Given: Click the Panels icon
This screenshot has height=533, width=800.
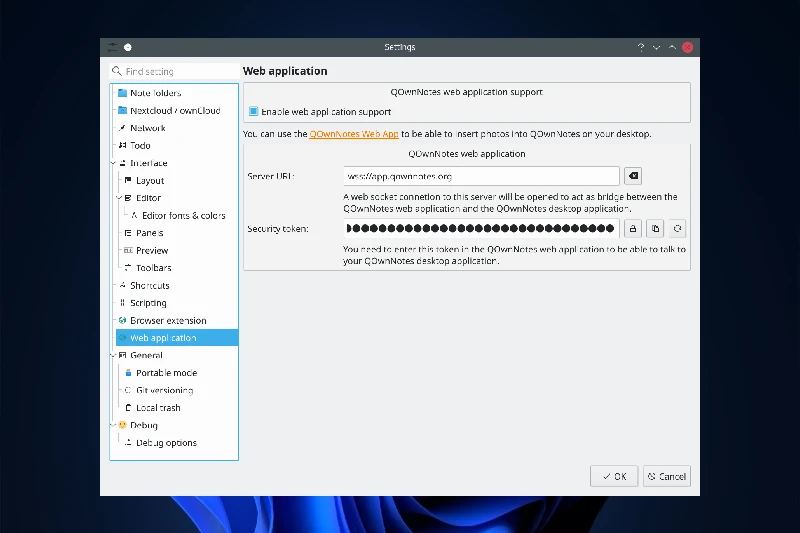Looking at the screenshot, I should [128, 233].
